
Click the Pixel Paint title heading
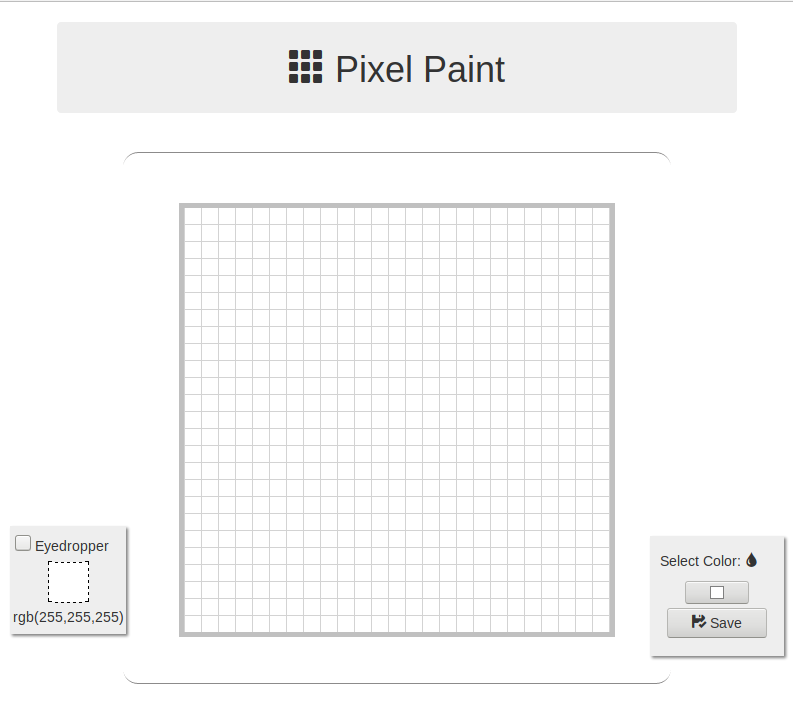(x=419, y=69)
